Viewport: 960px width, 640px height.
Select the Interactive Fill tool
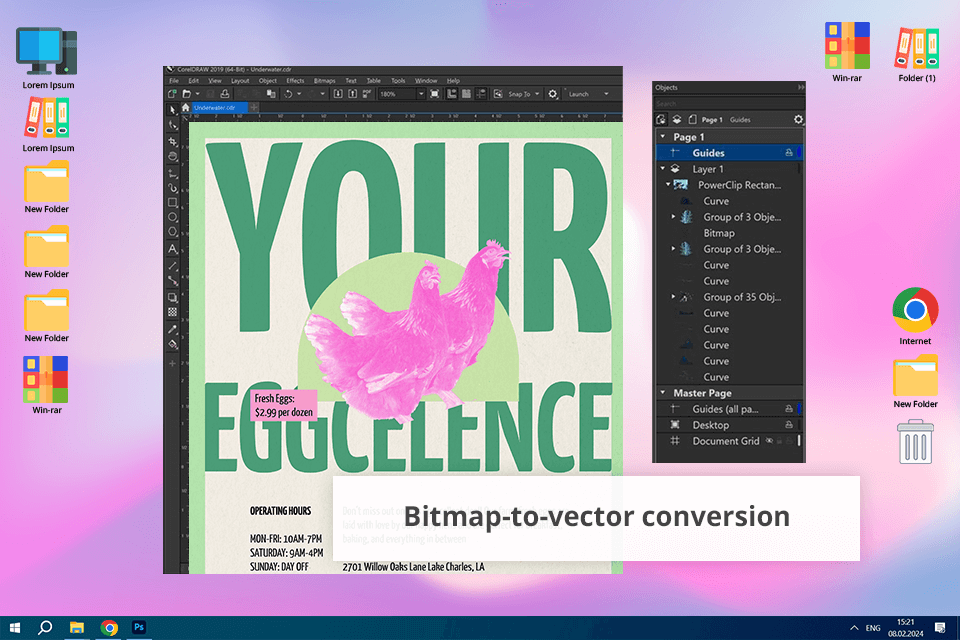coord(173,344)
